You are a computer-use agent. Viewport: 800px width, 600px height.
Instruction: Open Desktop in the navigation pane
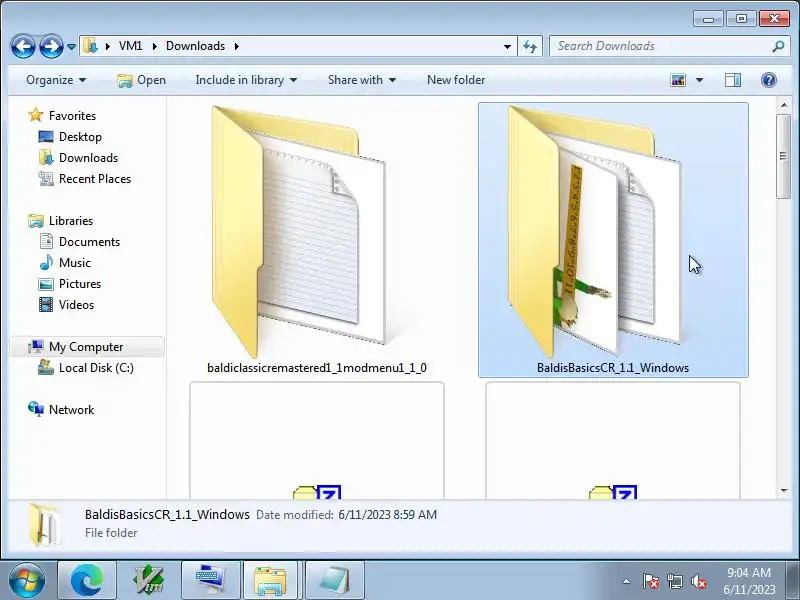[80, 137]
